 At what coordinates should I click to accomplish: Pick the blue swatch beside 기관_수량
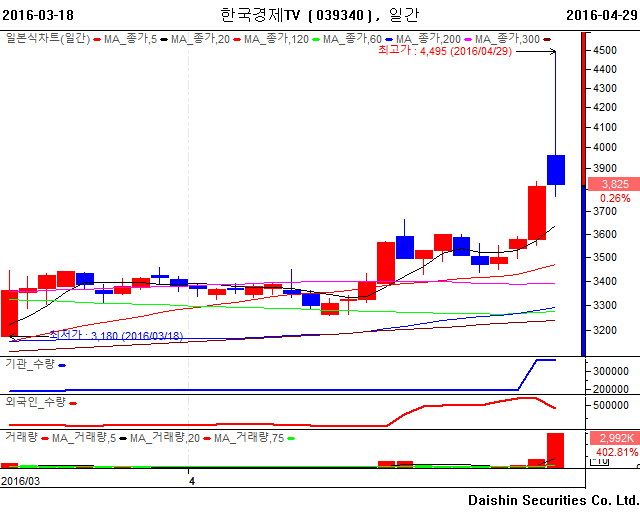pos(62,365)
